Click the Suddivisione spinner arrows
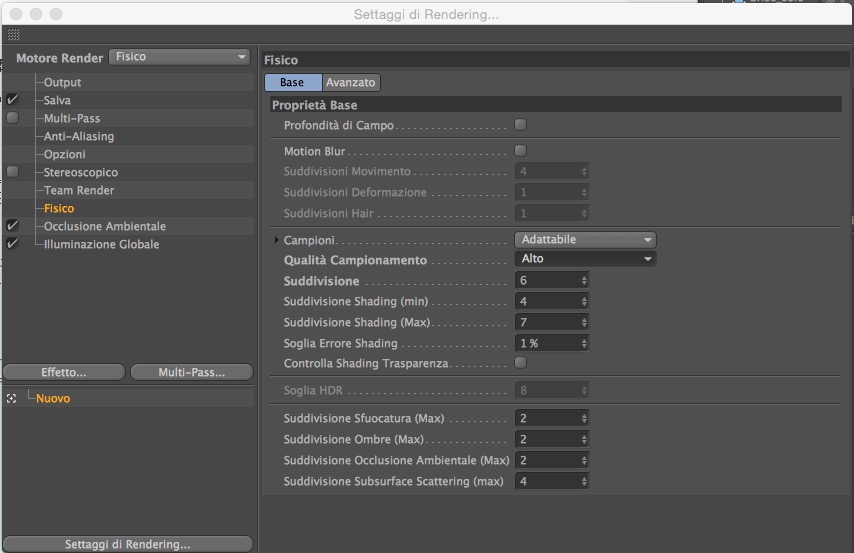Image resolution: width=854 pixels, height=553 pixels. [x=584, y=281]
